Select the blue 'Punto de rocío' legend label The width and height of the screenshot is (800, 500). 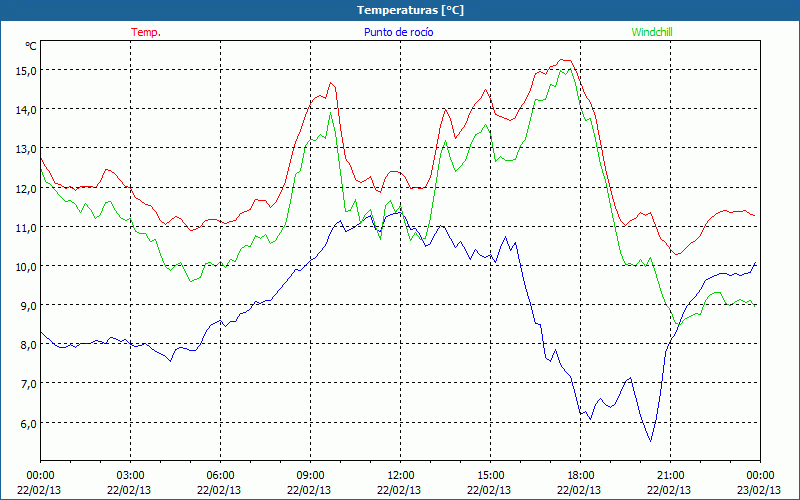click(x=398, y=32)
